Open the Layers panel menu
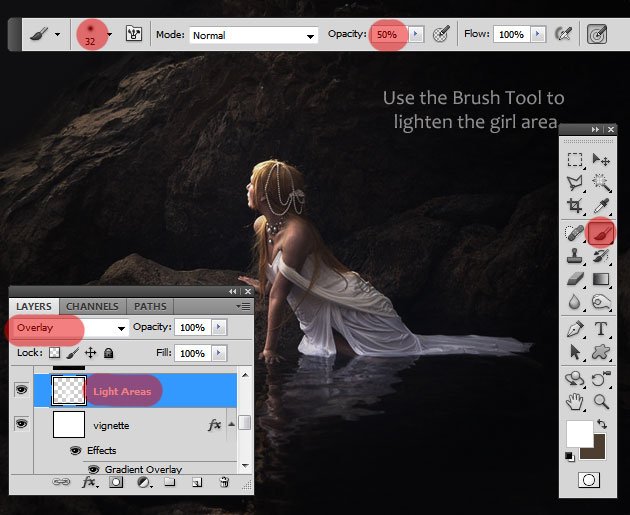The width and height of the screenshot is (630, 515). 243,307
